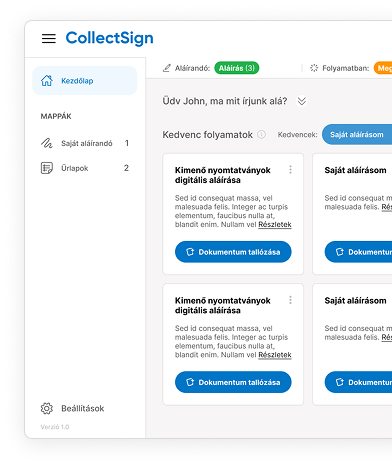Screen dimensions: 392x467
Task: Open the Saját aláírandó folder
Action: [85, 143]
